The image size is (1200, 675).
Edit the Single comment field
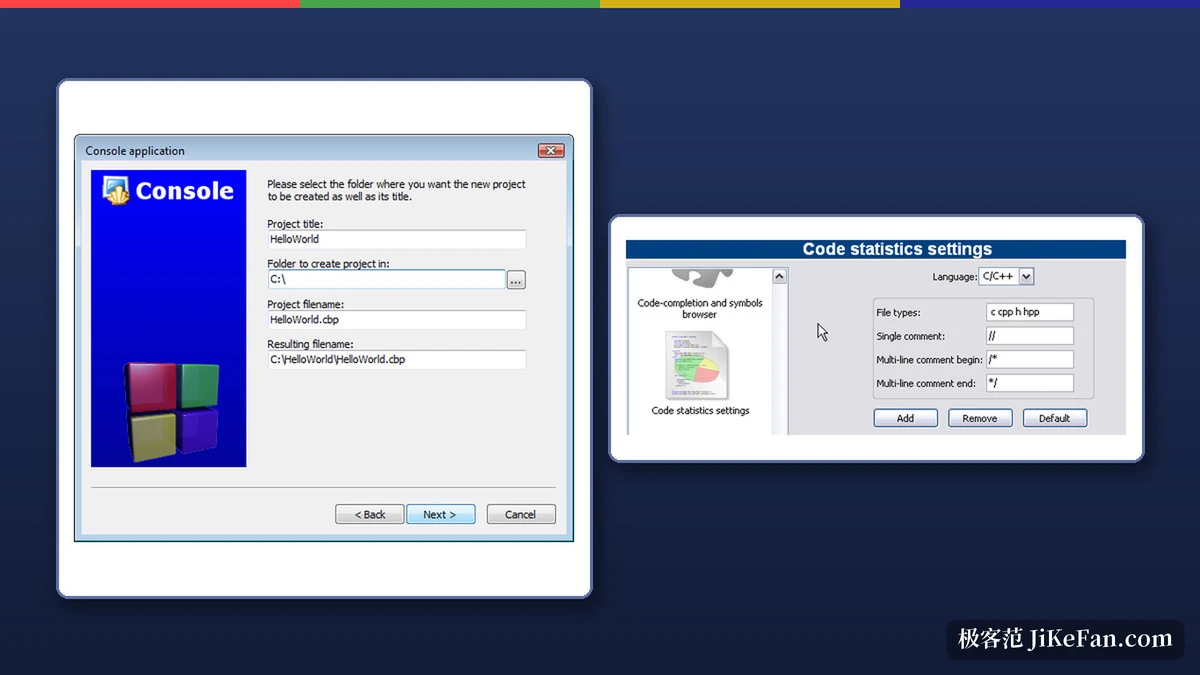1030,336
